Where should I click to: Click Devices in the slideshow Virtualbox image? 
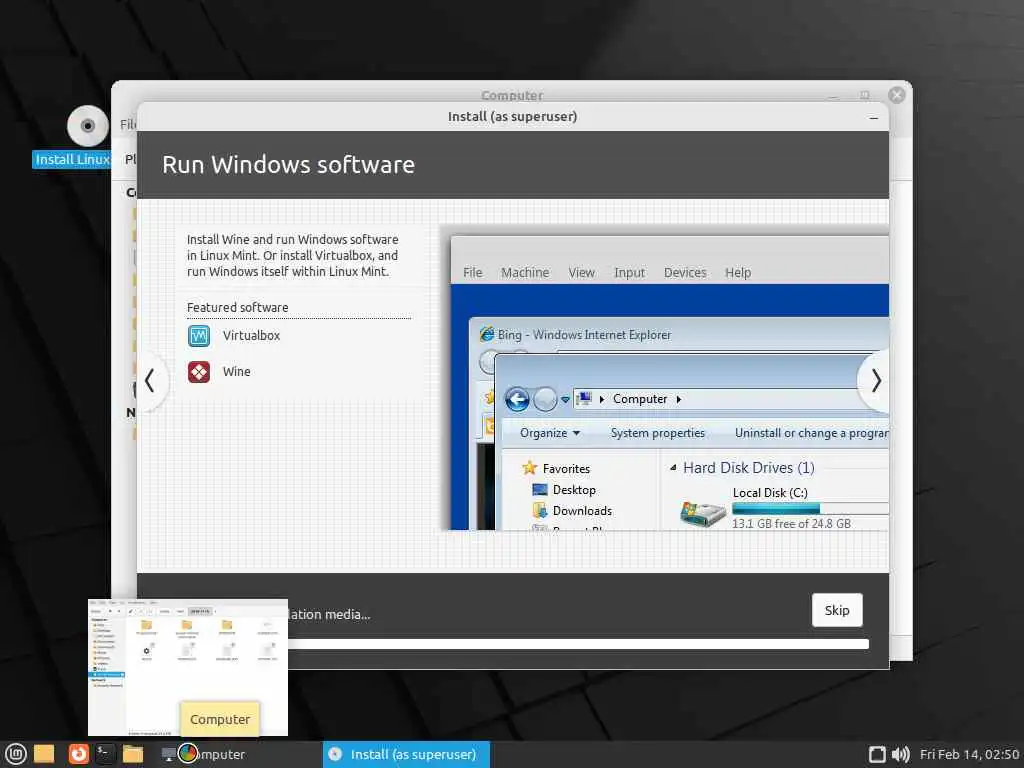tap(685, 272)
